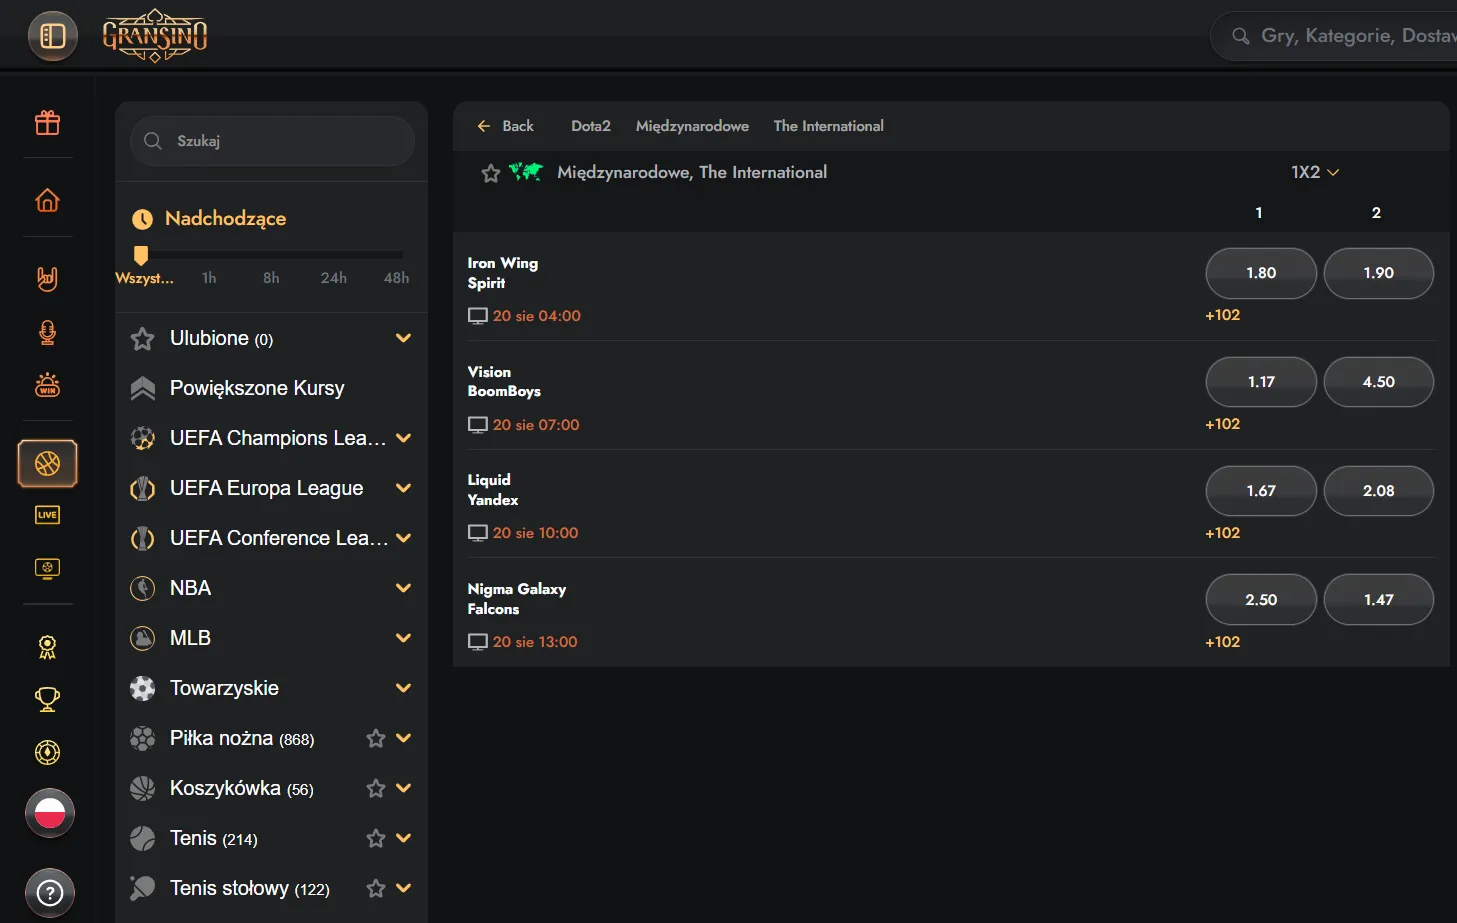The height and width of the screenshot is (923, 1457).
Task: Open the rock hand icon section
Action: pyautogui.click(x=47, y=278)
